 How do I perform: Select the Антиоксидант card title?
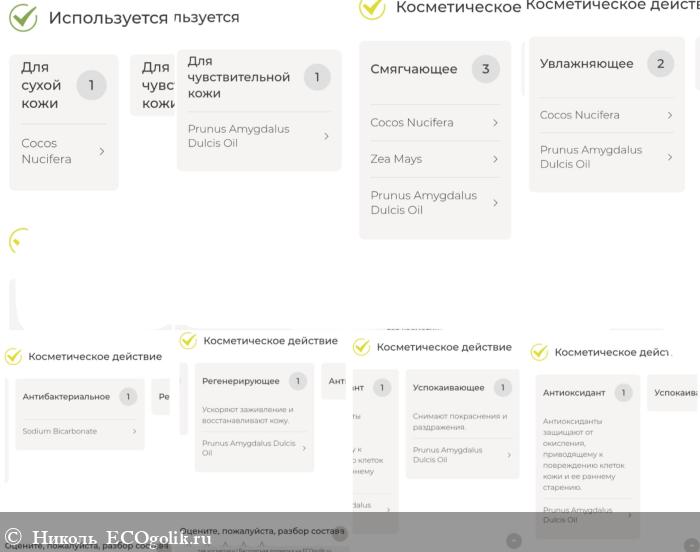[x=574, y=393]
